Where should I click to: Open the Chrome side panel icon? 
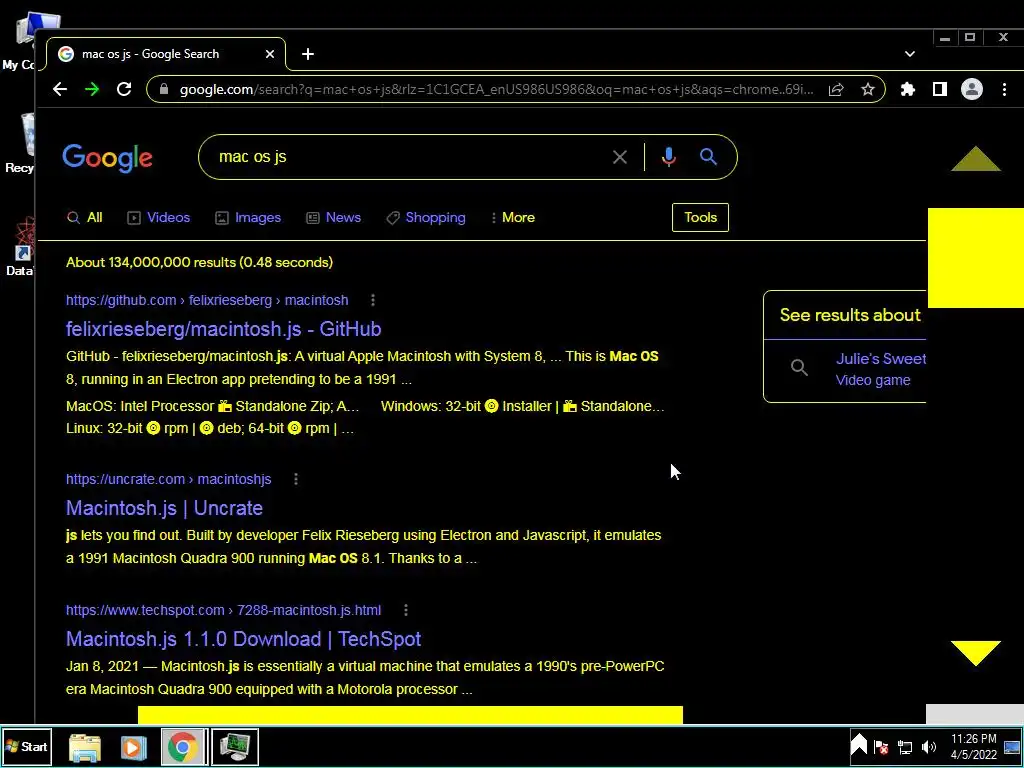(940, 89)
